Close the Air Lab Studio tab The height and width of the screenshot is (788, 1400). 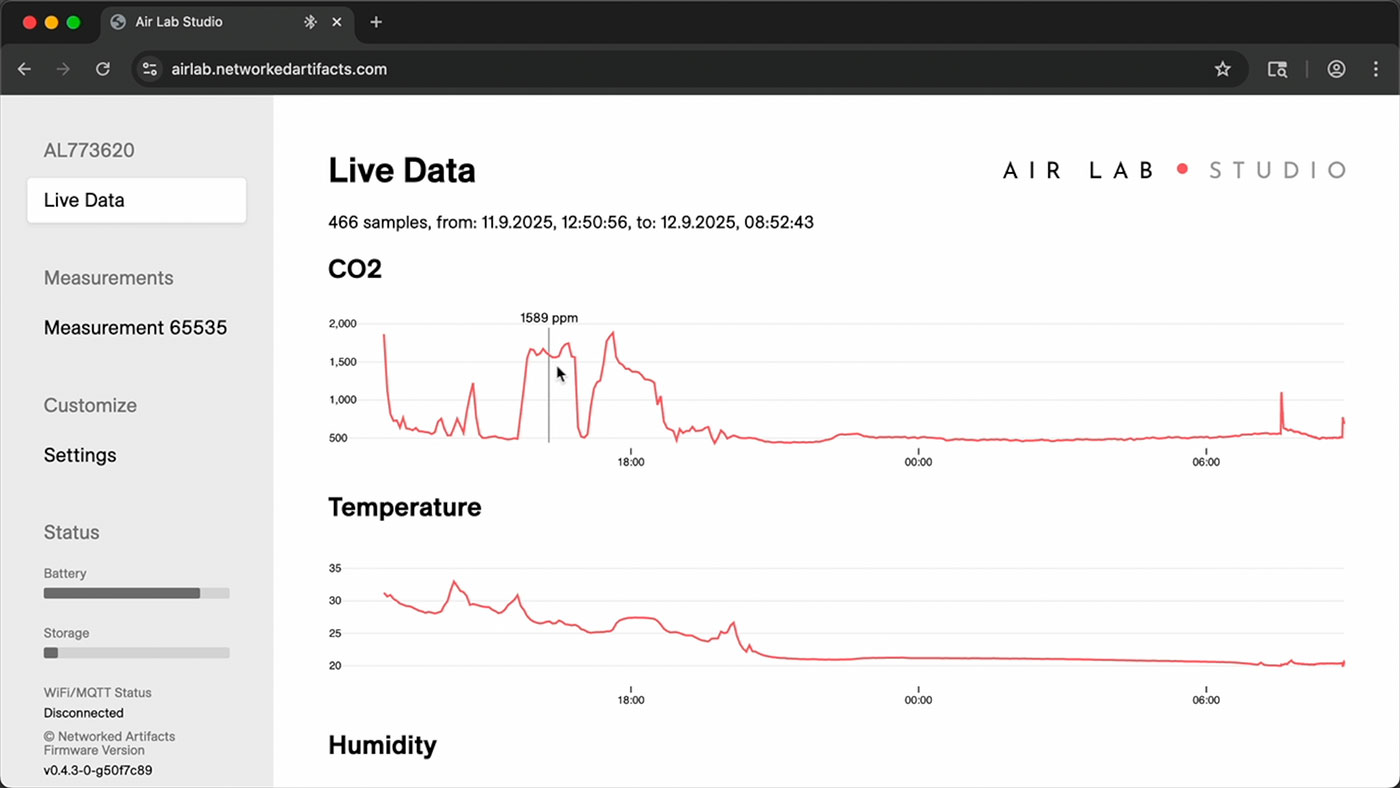coord(337,22)
